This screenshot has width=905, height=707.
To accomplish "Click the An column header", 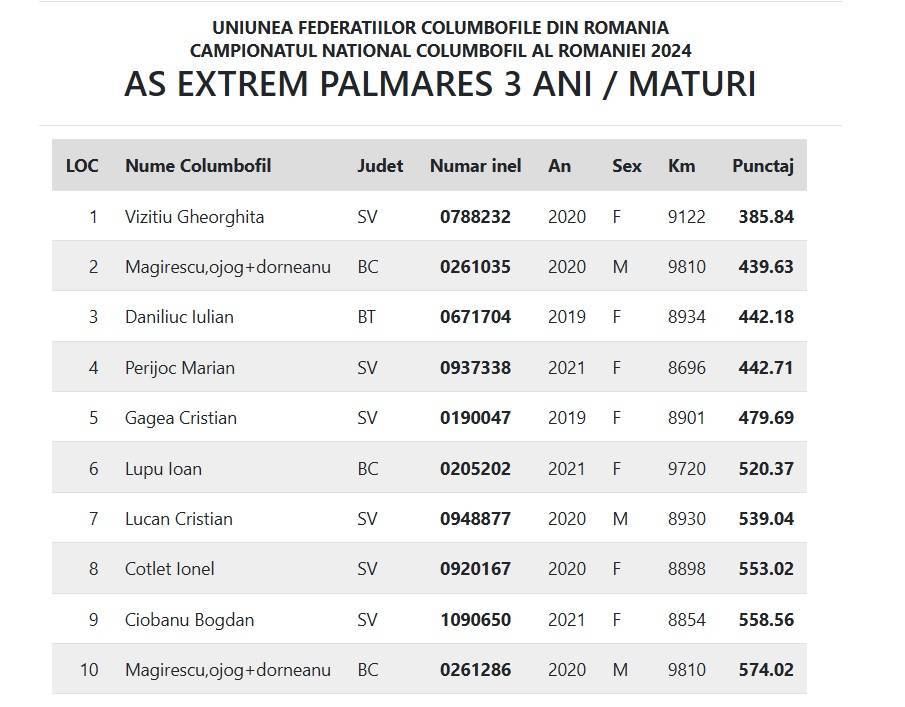I will [x=559, y=166].
